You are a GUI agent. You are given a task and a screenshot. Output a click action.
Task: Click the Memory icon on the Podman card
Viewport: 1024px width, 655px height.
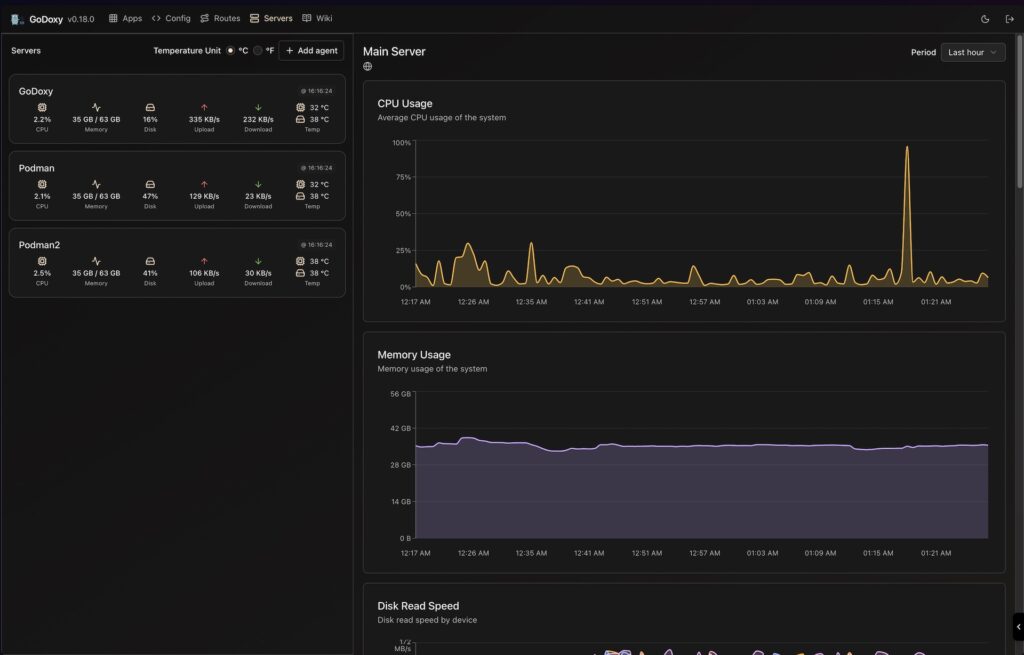[x=96, y=184]
